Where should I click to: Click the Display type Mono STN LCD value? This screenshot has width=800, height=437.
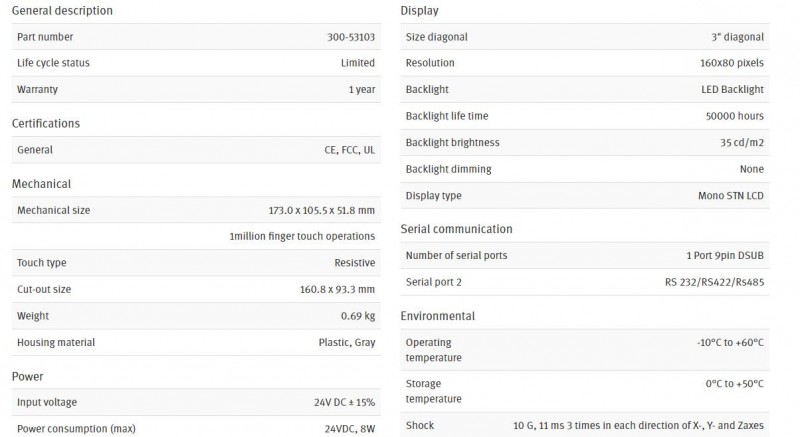pos(731,195)
